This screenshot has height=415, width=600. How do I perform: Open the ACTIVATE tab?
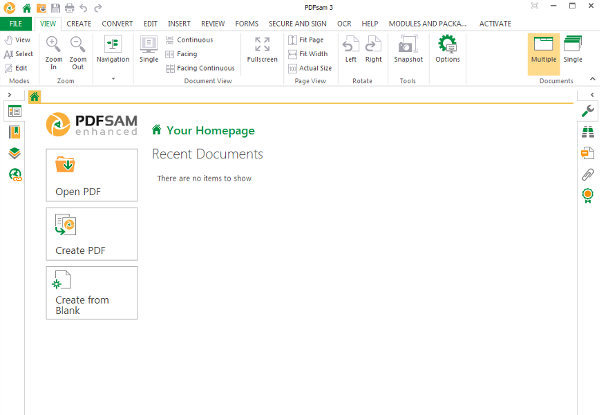(x=495, y=24)
